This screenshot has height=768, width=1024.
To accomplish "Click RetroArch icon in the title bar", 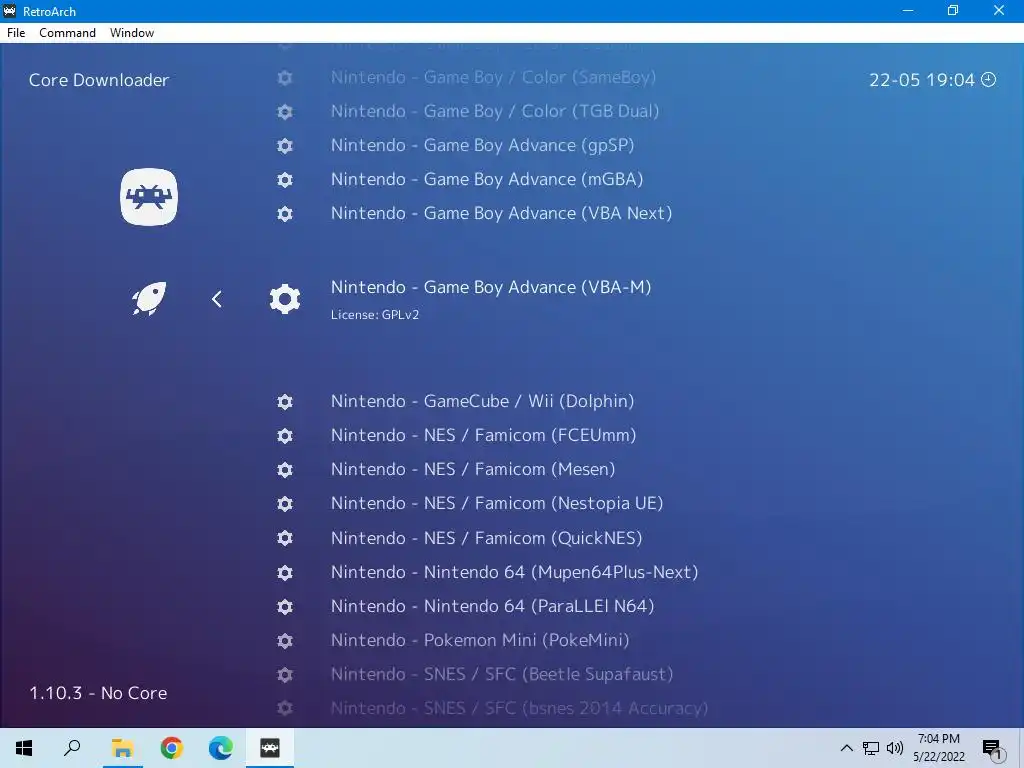I will tap(9, 11).
